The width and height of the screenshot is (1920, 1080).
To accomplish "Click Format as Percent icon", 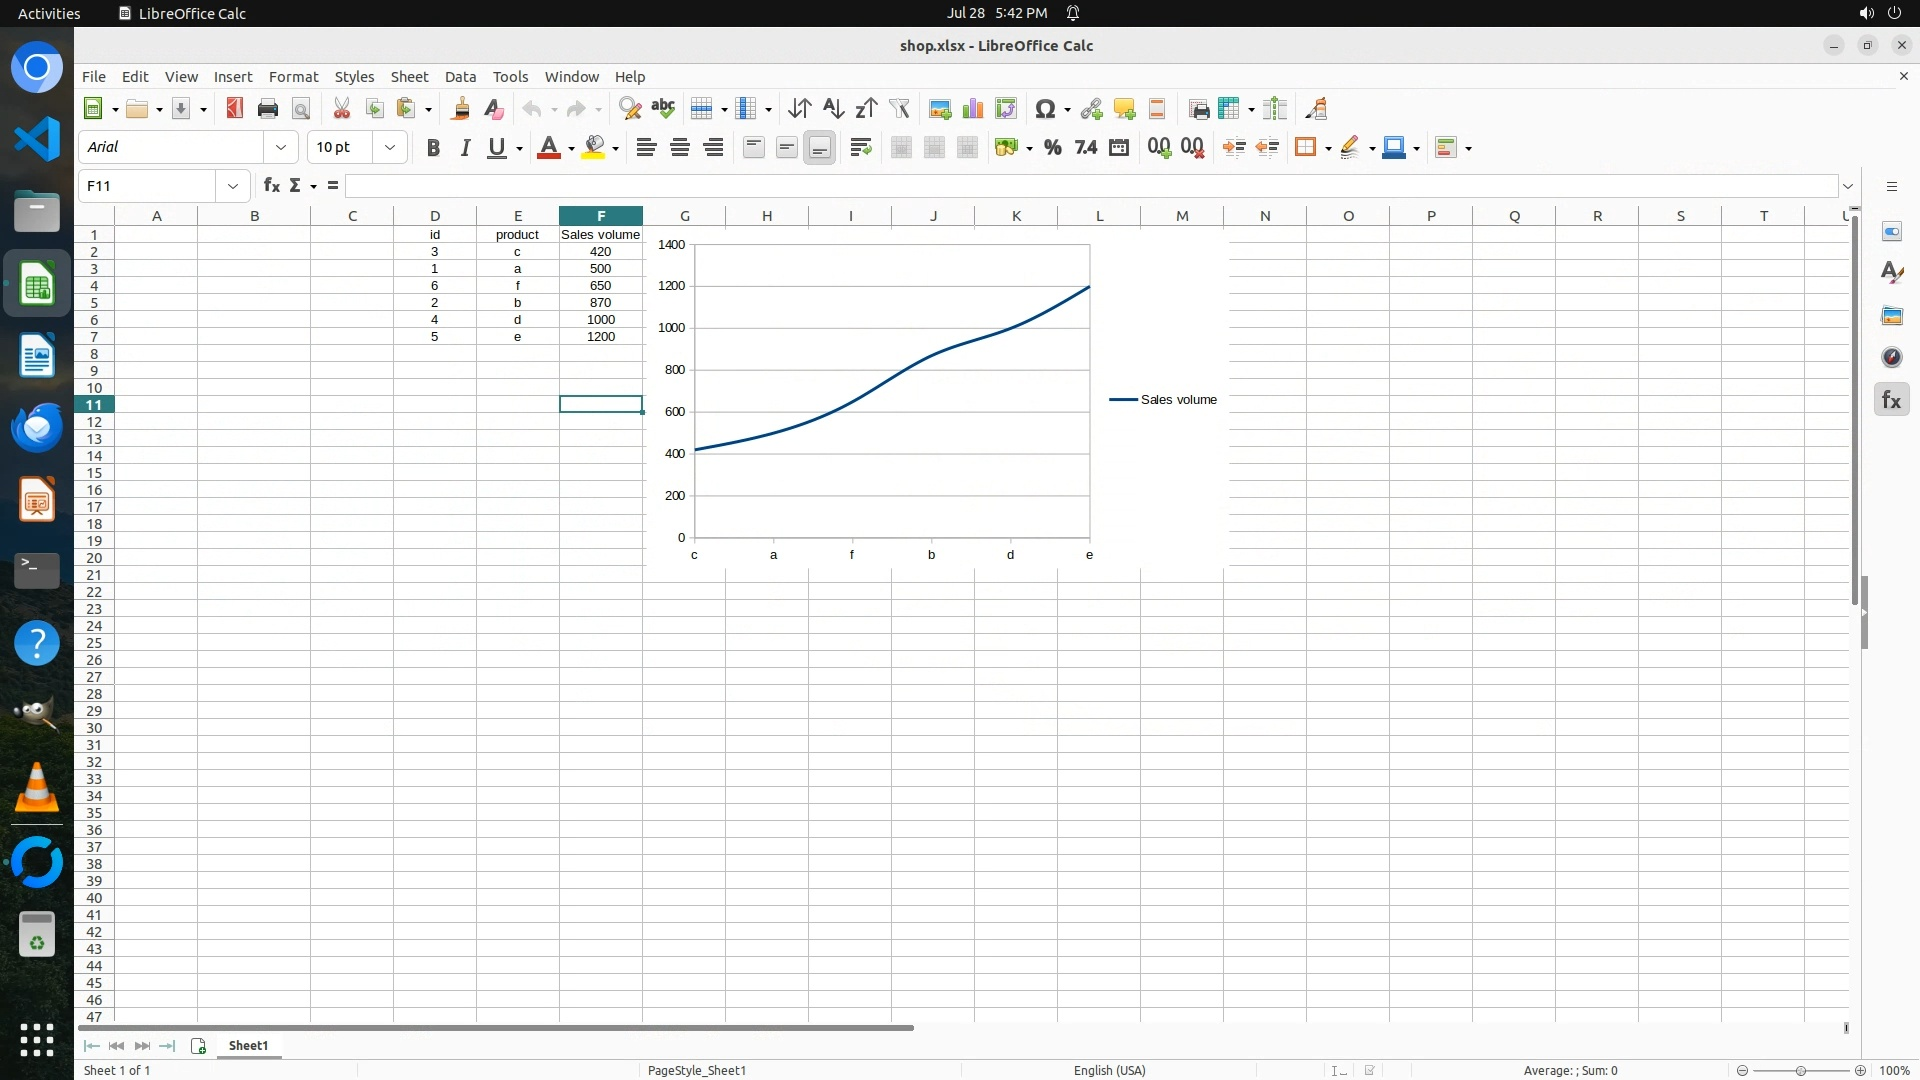I will click(x=1052, y=148).
